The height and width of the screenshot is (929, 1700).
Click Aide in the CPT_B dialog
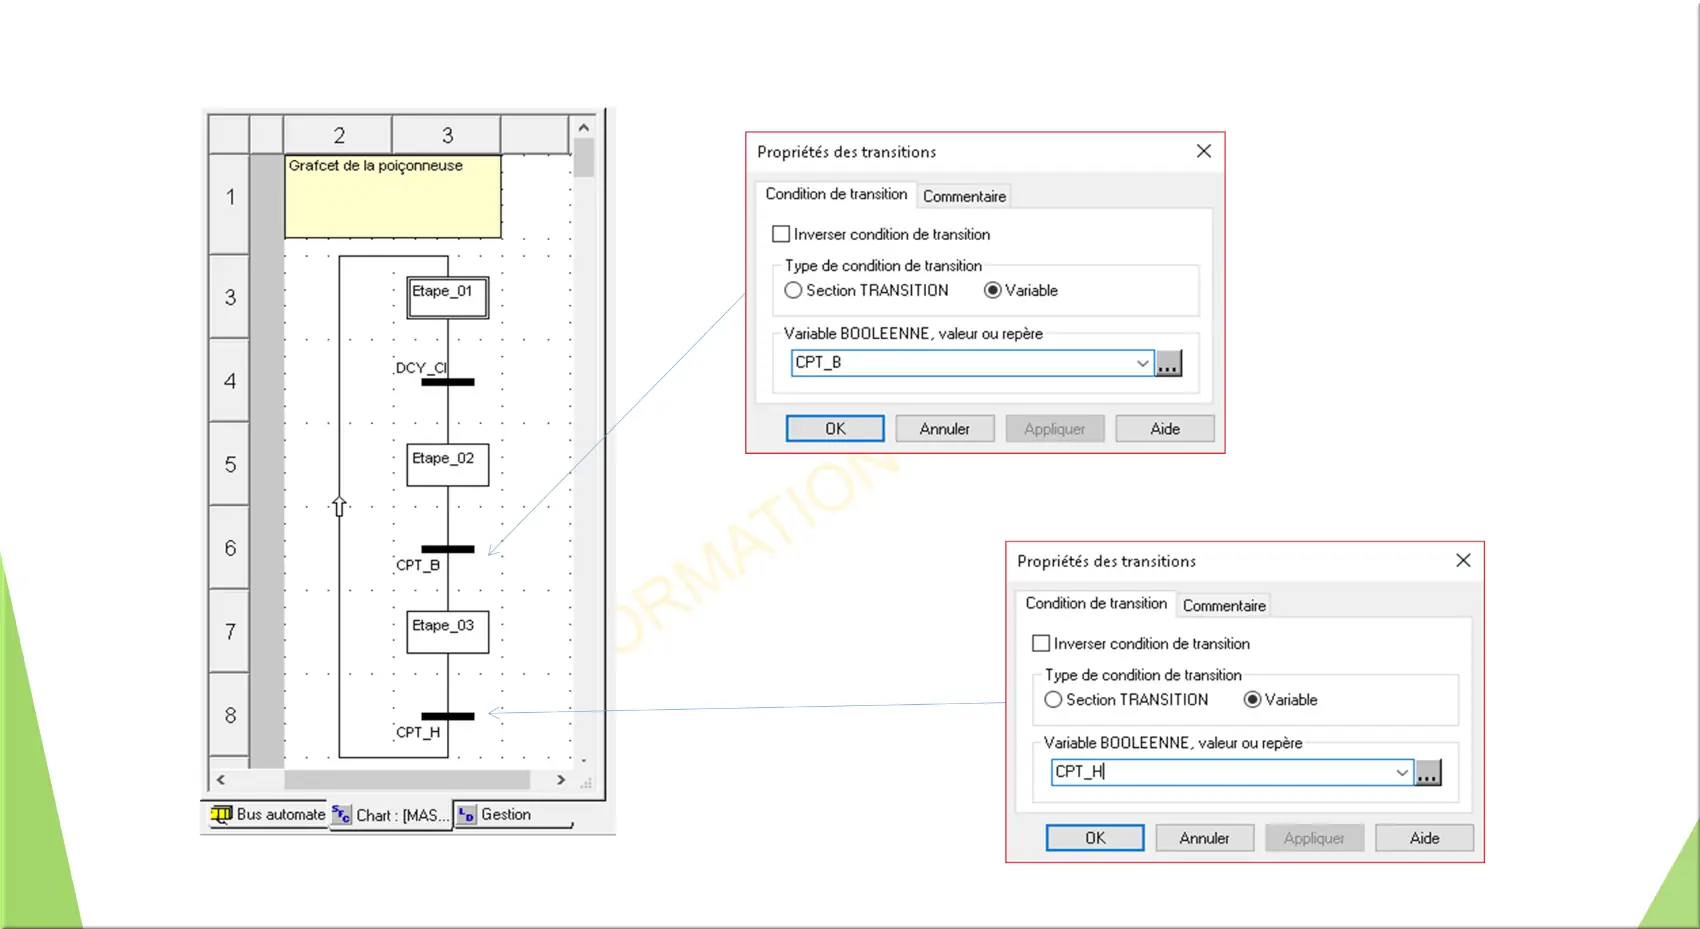tap(1165, 428)
